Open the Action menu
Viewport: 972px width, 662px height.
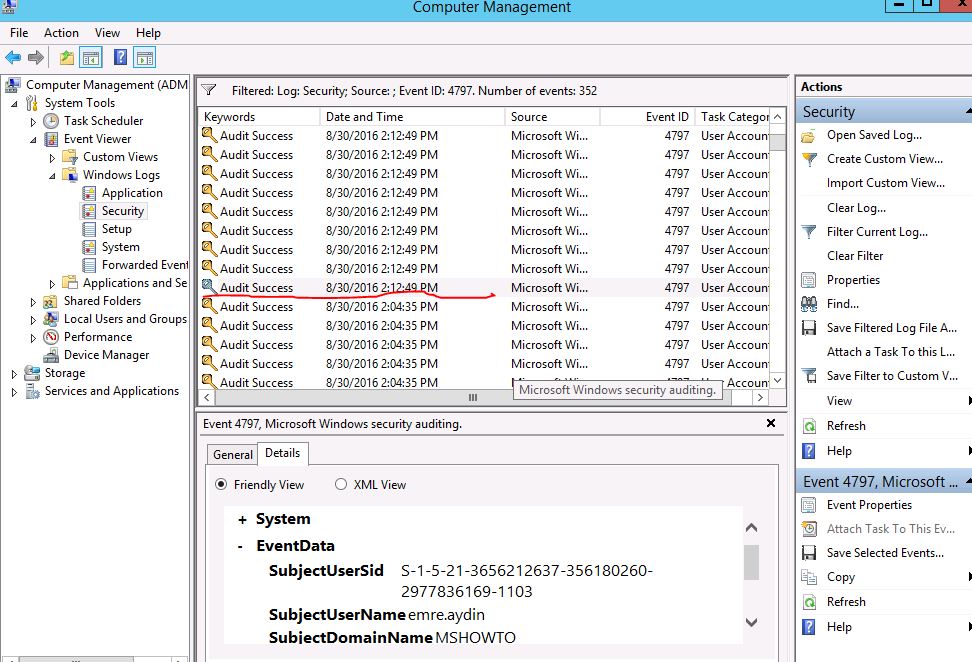click(61, 33)
